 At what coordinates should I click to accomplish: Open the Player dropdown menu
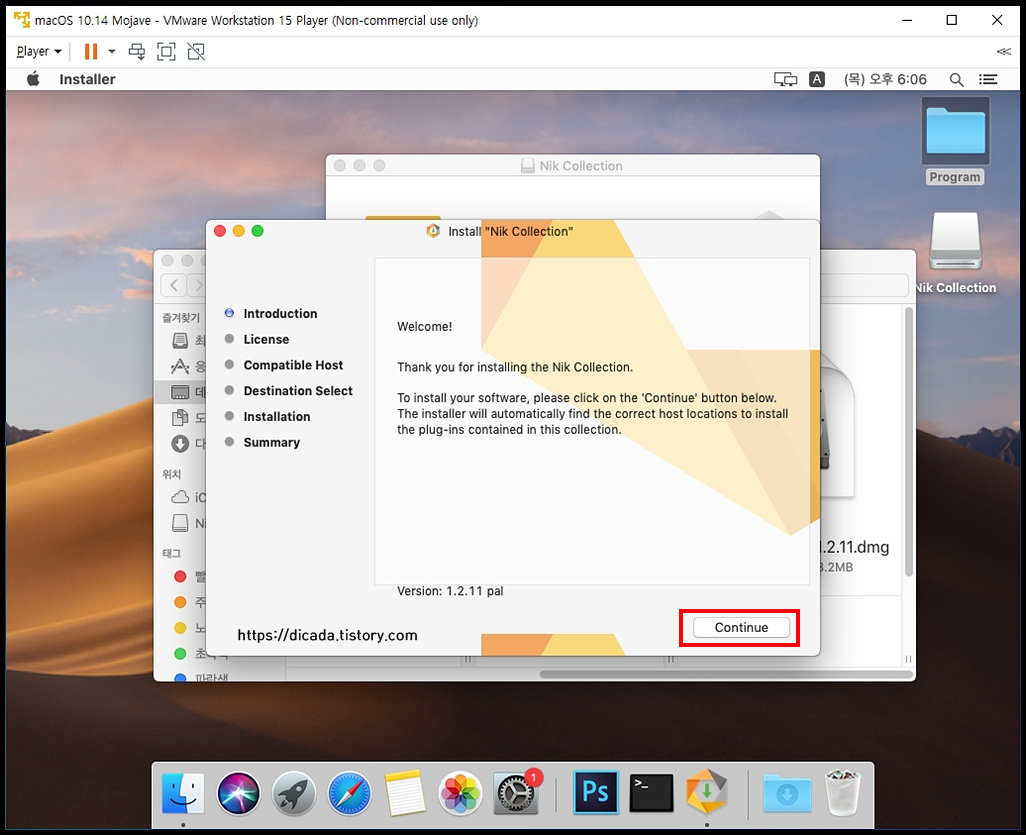[39, 51]
